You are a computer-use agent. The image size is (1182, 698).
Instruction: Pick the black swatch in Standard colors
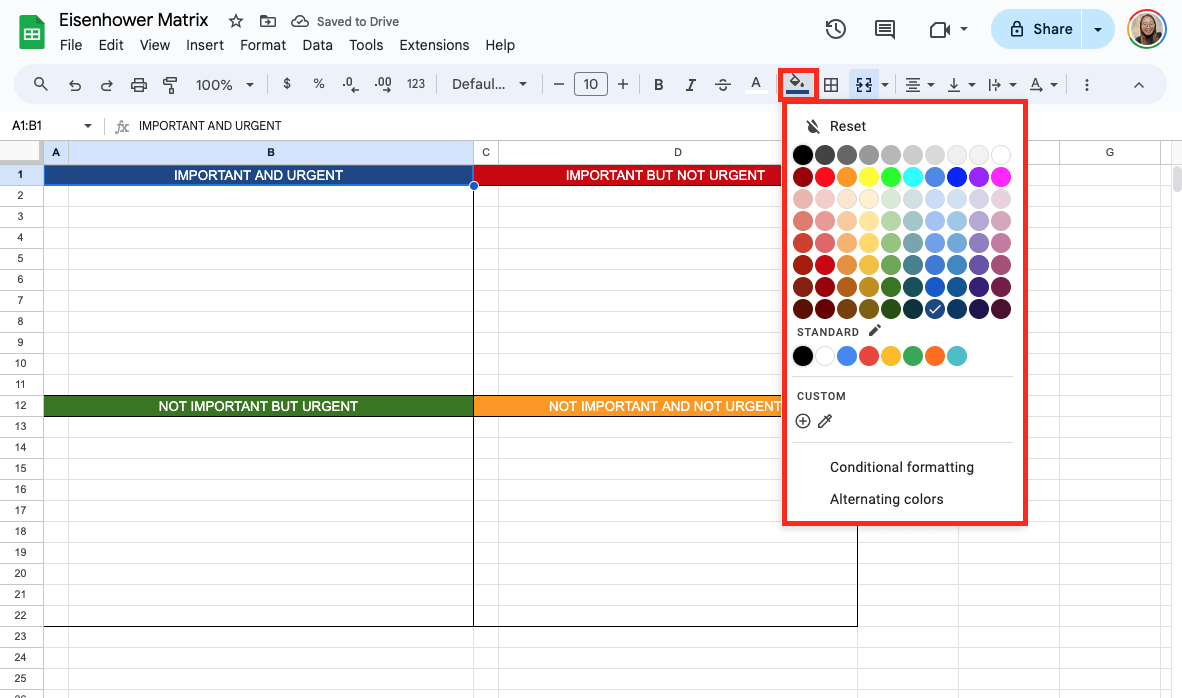pos(802,356)
